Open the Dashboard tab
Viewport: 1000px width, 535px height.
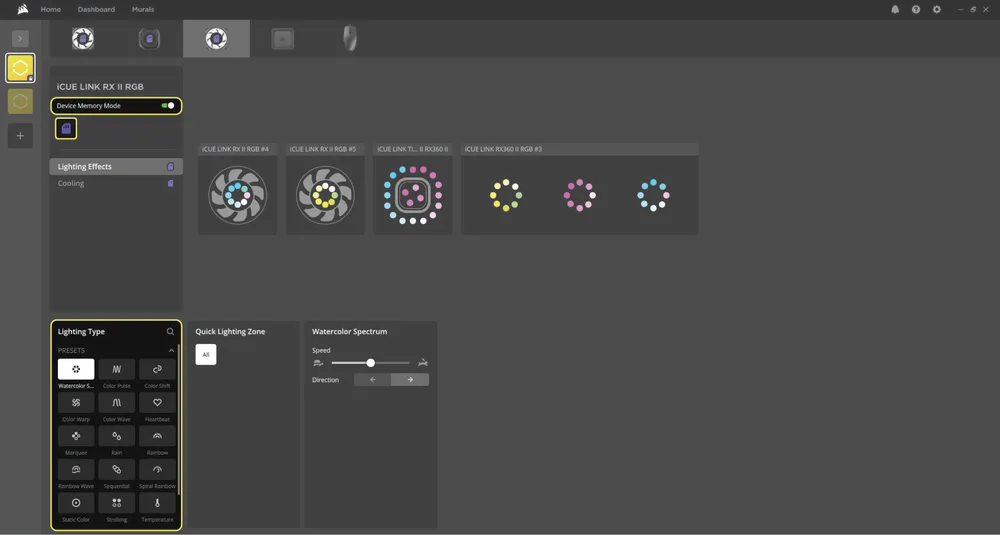point(96,10)
